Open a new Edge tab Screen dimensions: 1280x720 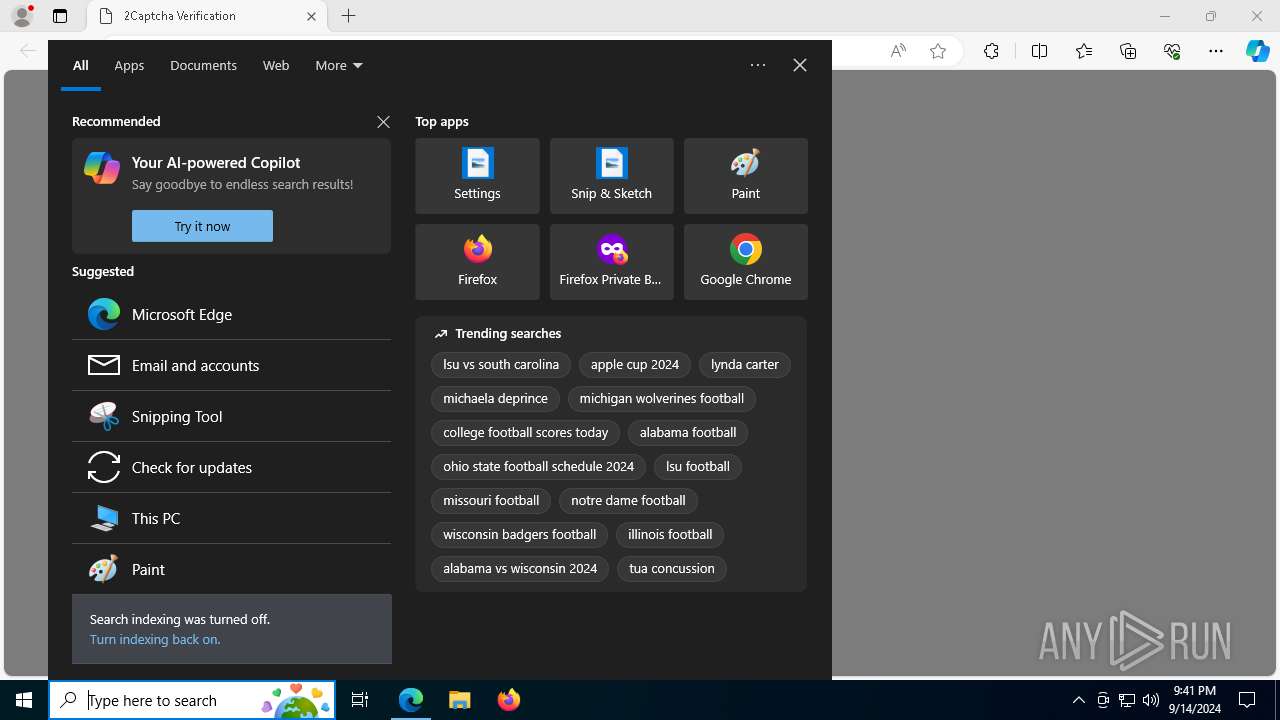click(x=348, y=16)
